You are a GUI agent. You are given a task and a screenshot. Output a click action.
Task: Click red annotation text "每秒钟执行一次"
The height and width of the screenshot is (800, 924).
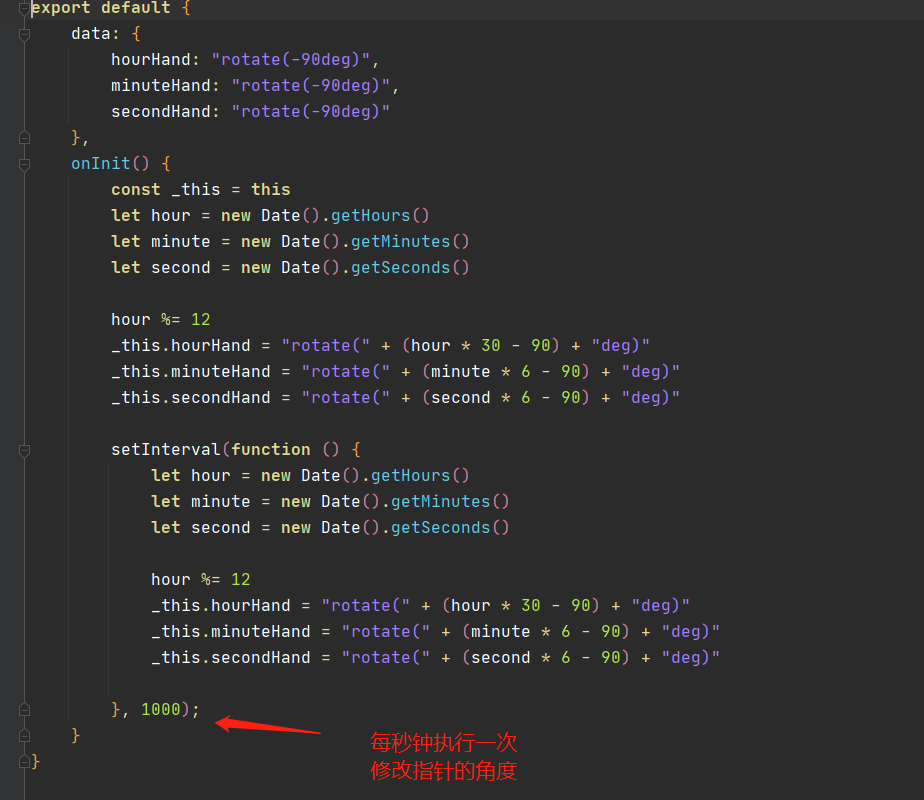pyautogui.click(x=443, y=743)
